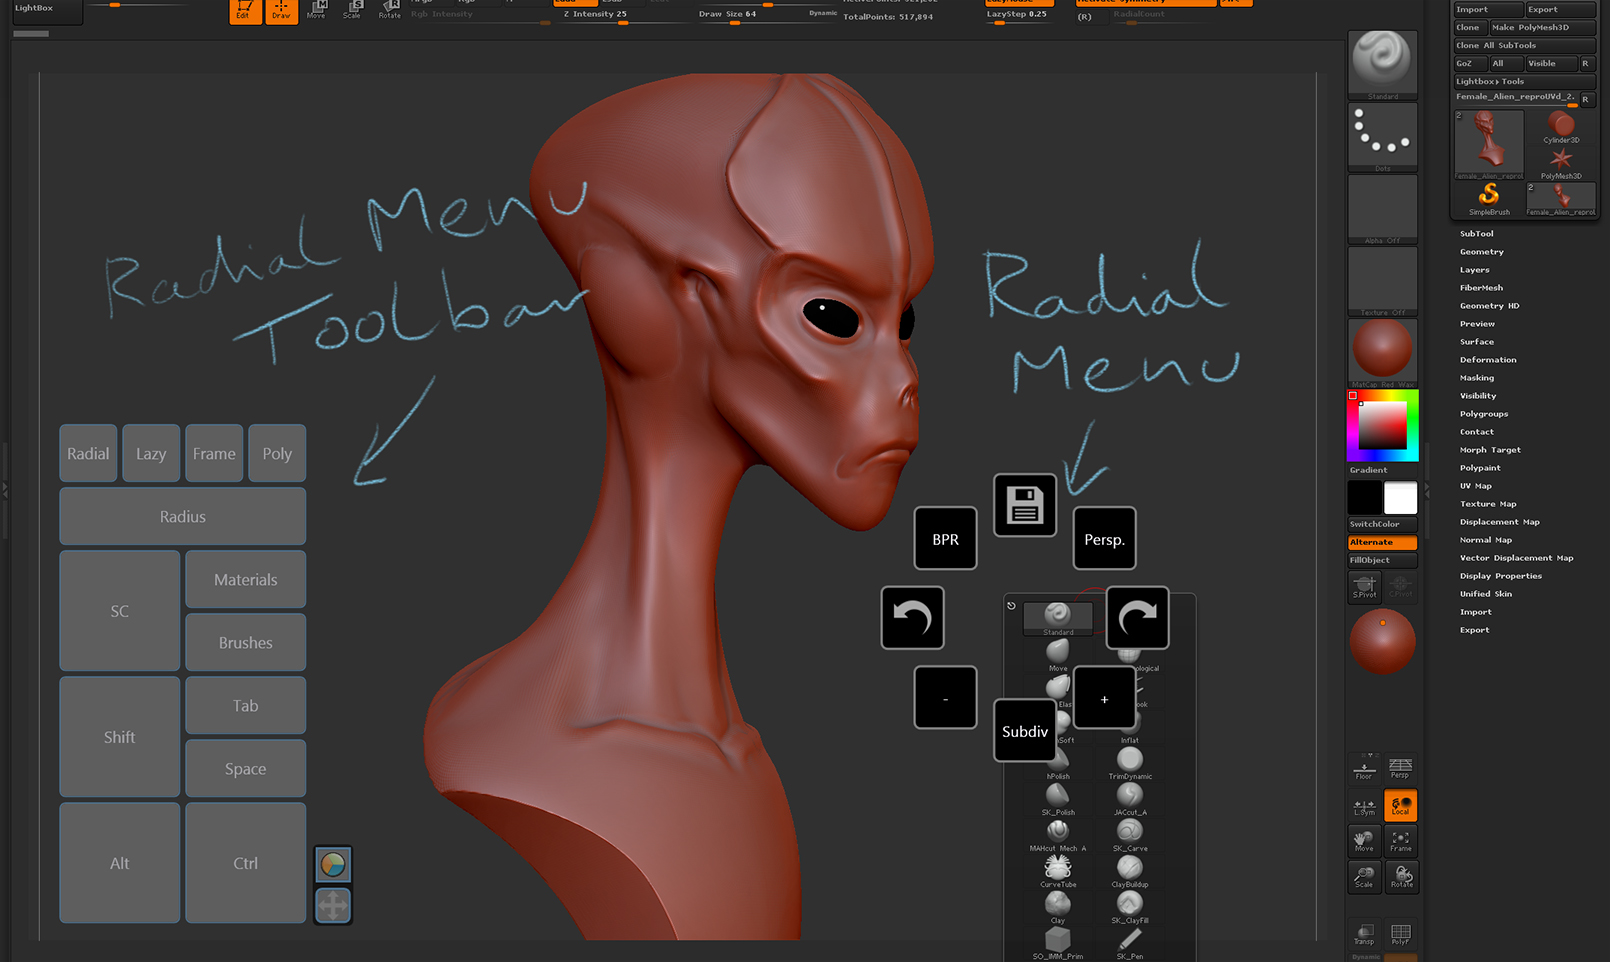This screenshot has width=1610, height=962.
Task: Click the redo arrow in radial menu
Action: (x=1137, y=617)
